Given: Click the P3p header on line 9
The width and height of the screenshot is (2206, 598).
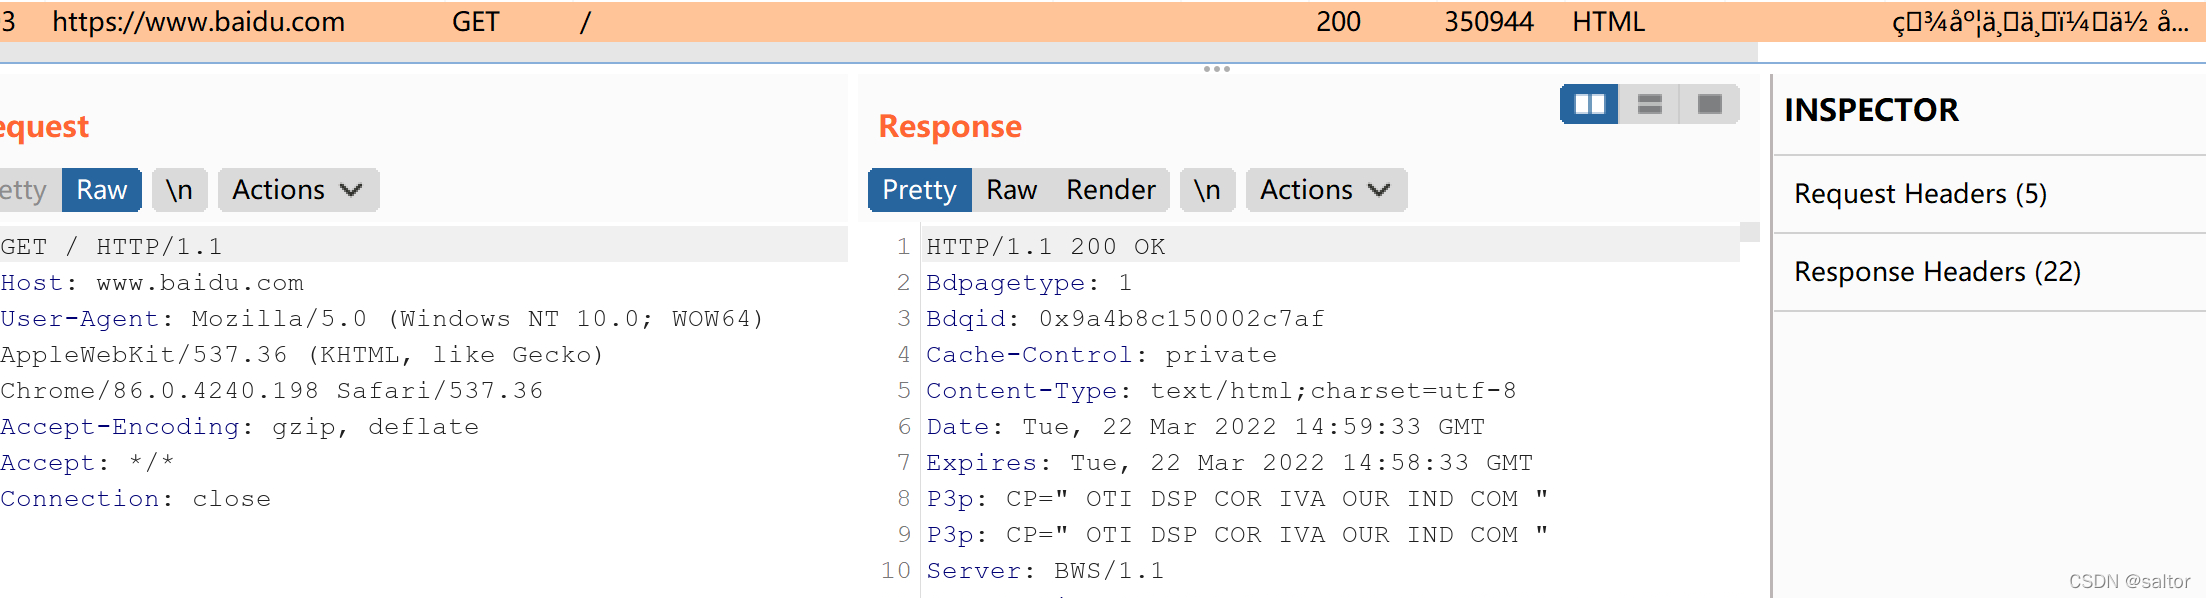Looking at the screenshot, I should (x=1238, y=535).
